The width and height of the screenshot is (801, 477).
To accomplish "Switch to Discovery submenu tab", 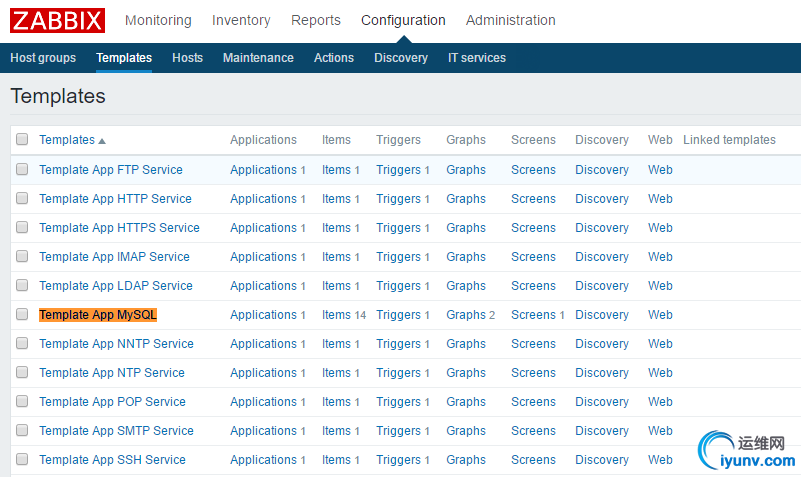I will click(x=401, y=58).
